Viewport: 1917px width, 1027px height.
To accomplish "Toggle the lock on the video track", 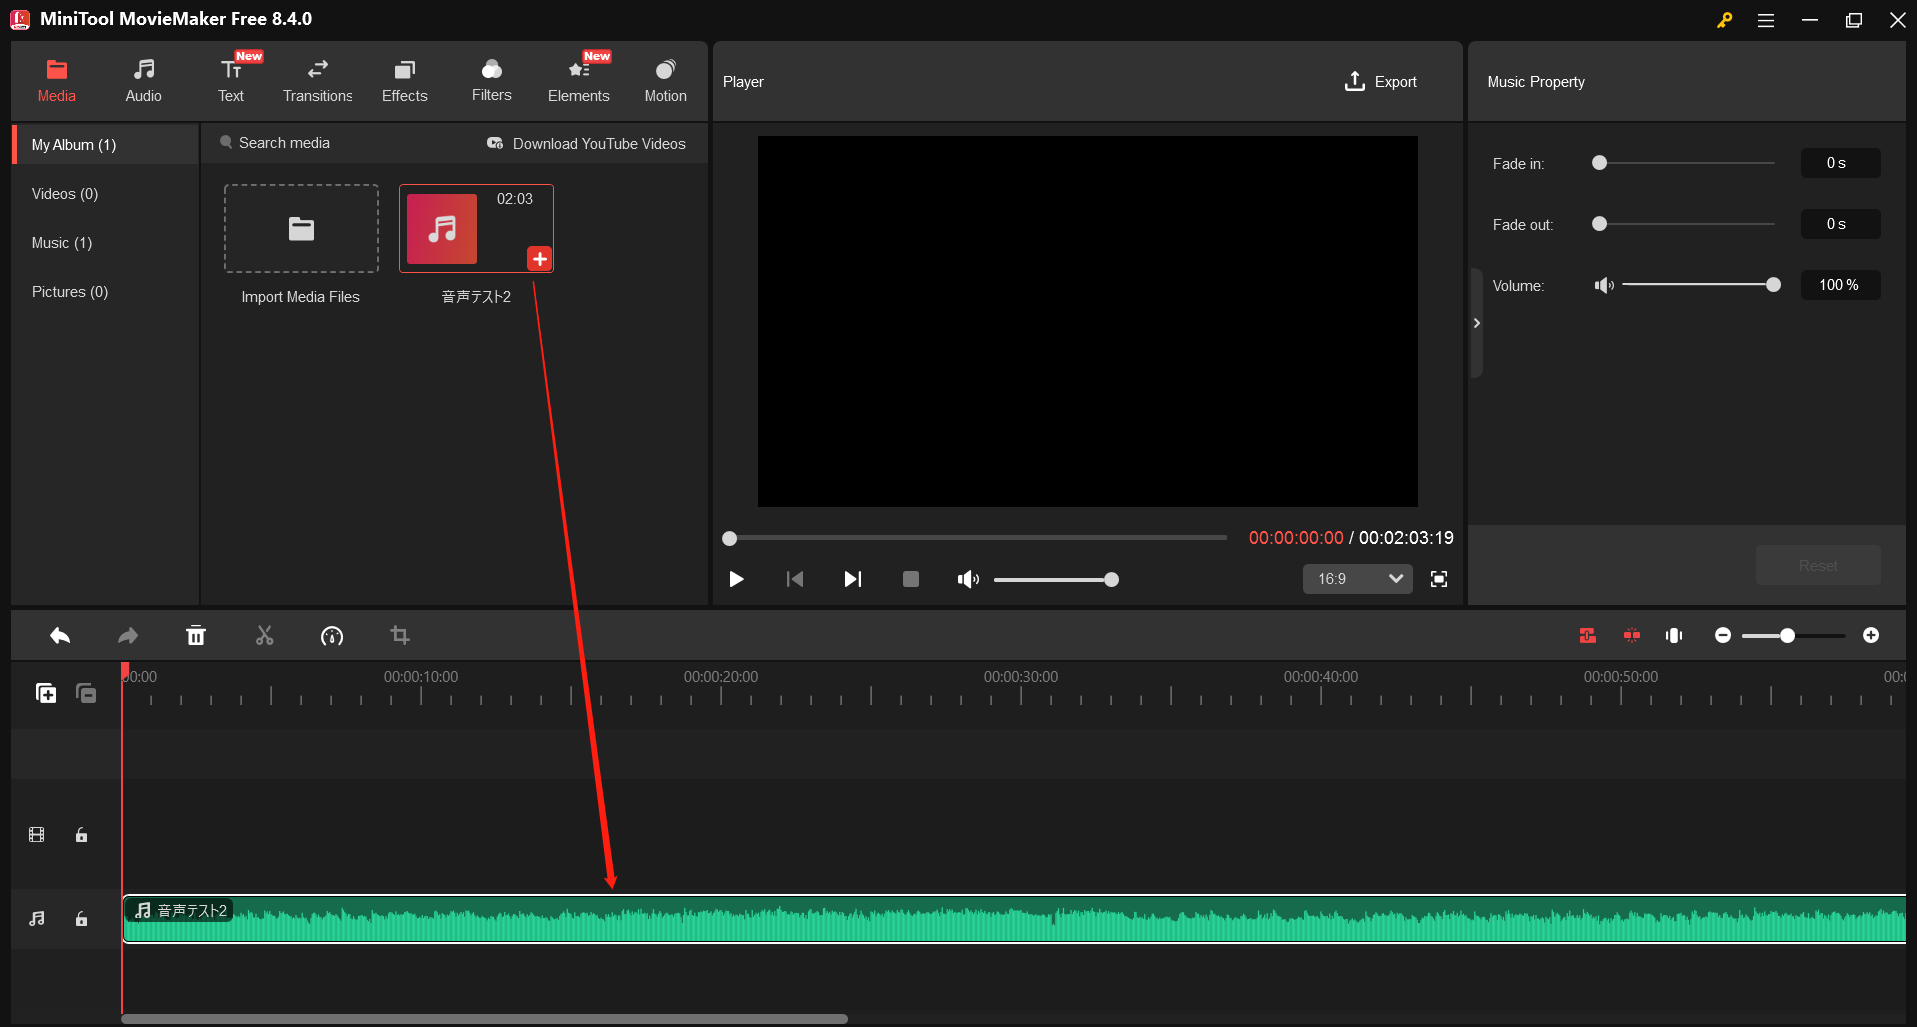I will 81,835.
